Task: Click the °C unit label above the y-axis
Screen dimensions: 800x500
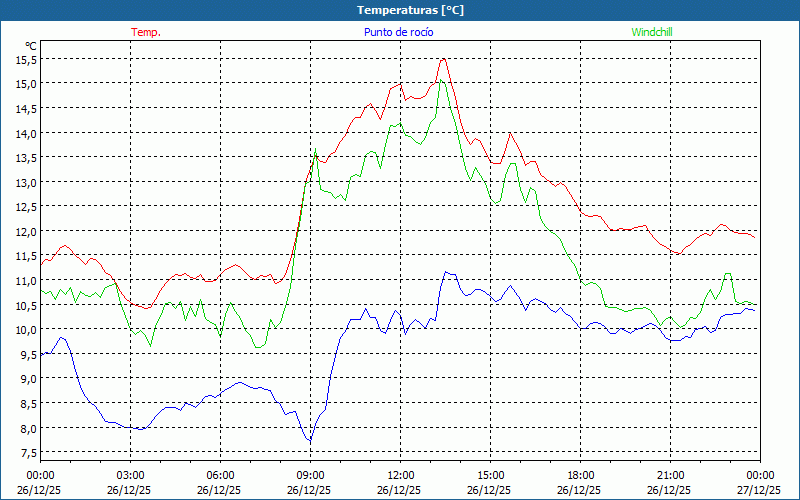Action: pos(30,46)
